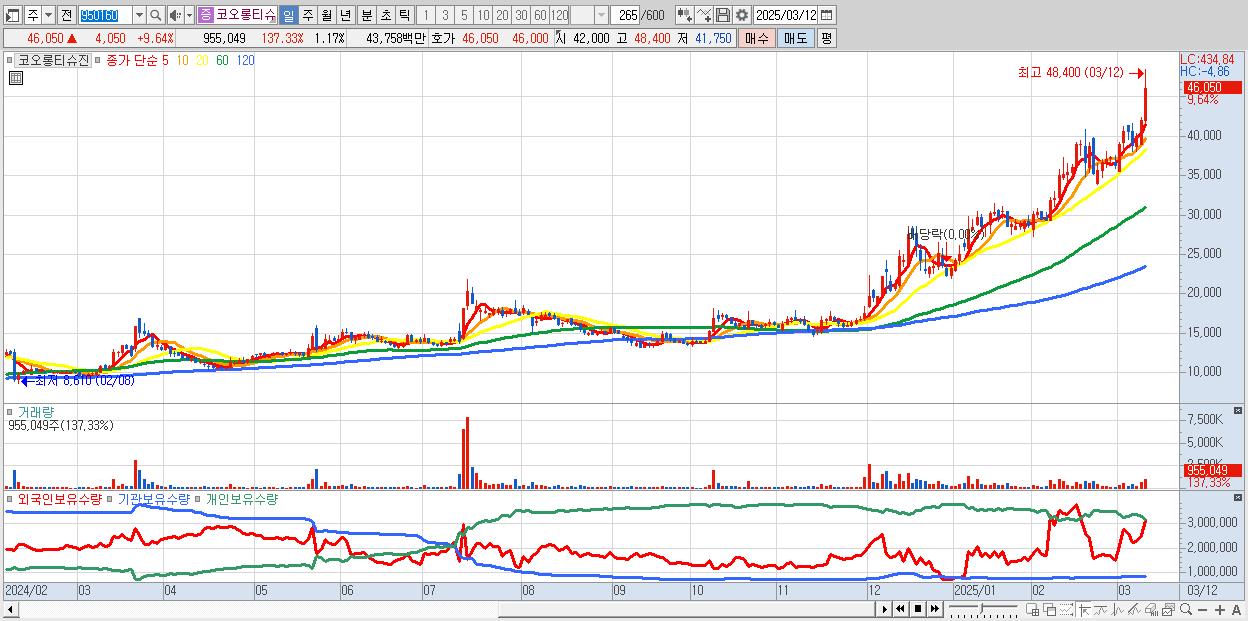Click the dashed line crosshair icon
1248x621 pixels.
tap(1066, 609)
